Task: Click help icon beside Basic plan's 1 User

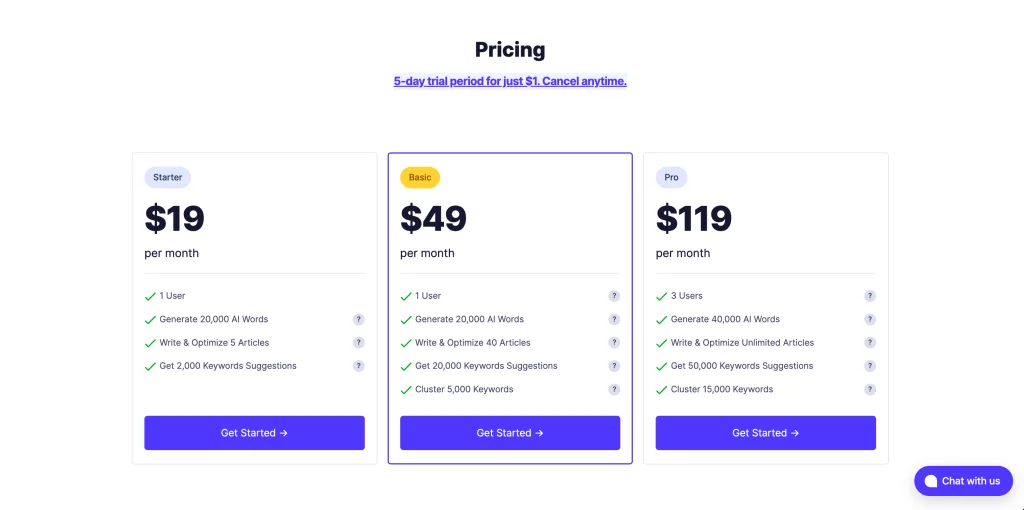Action: pyautogui.click(x=614, y=296)
